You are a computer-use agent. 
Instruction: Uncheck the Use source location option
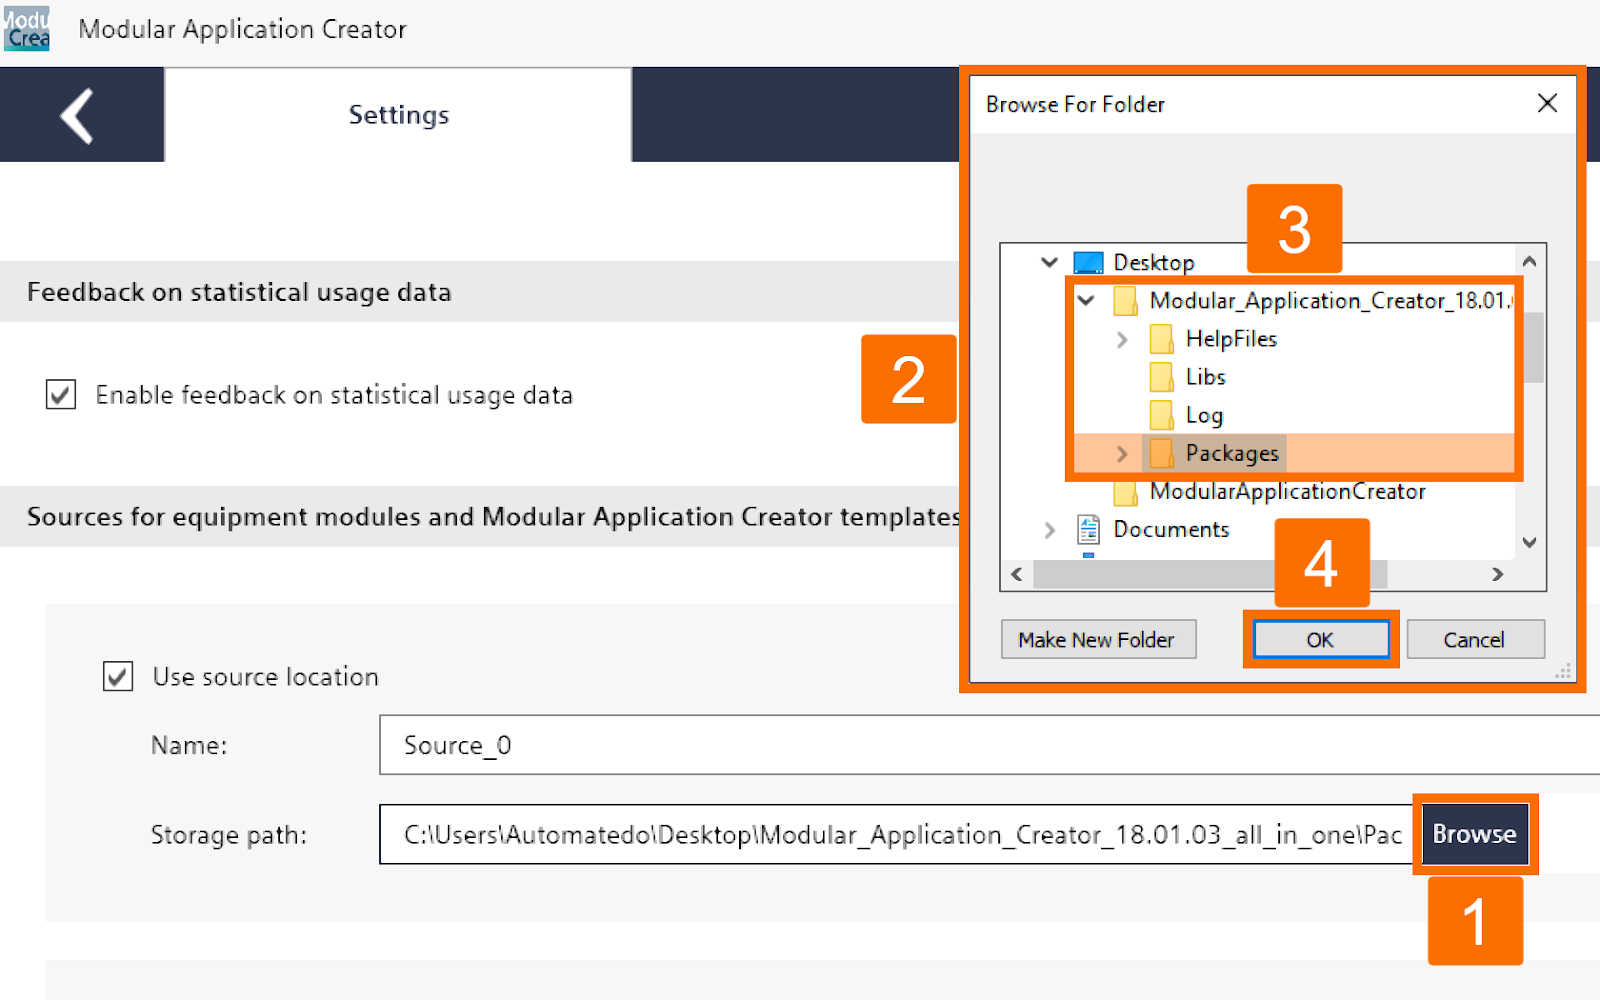pyautogui.click(x=116, y=676)
